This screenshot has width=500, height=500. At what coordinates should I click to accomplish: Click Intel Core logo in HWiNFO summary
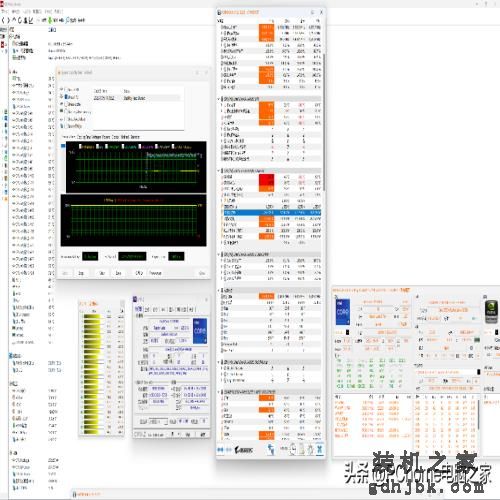tap(343, 312)
